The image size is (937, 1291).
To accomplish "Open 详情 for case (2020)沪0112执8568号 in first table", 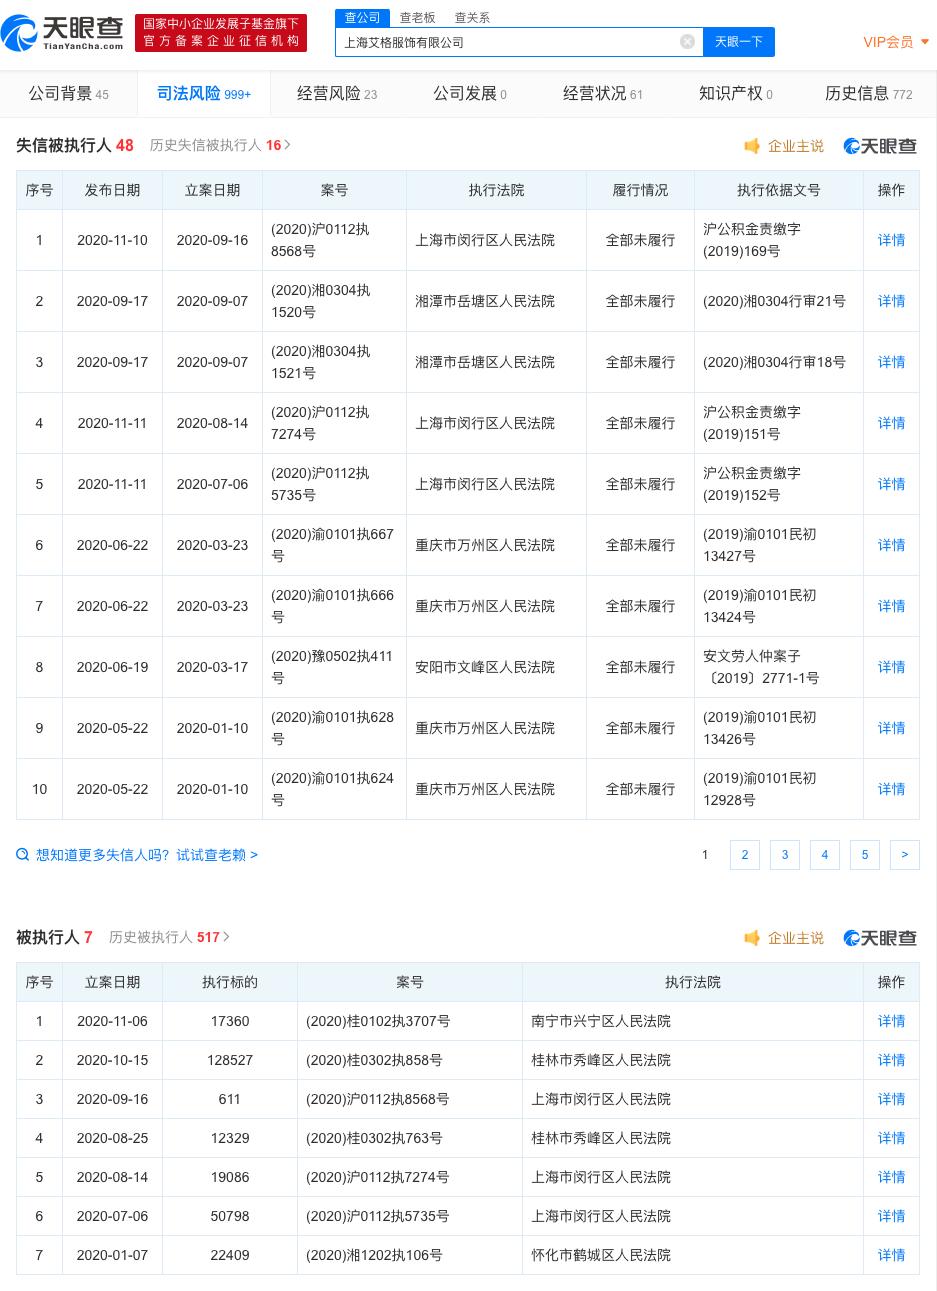I will click(891, 240).
